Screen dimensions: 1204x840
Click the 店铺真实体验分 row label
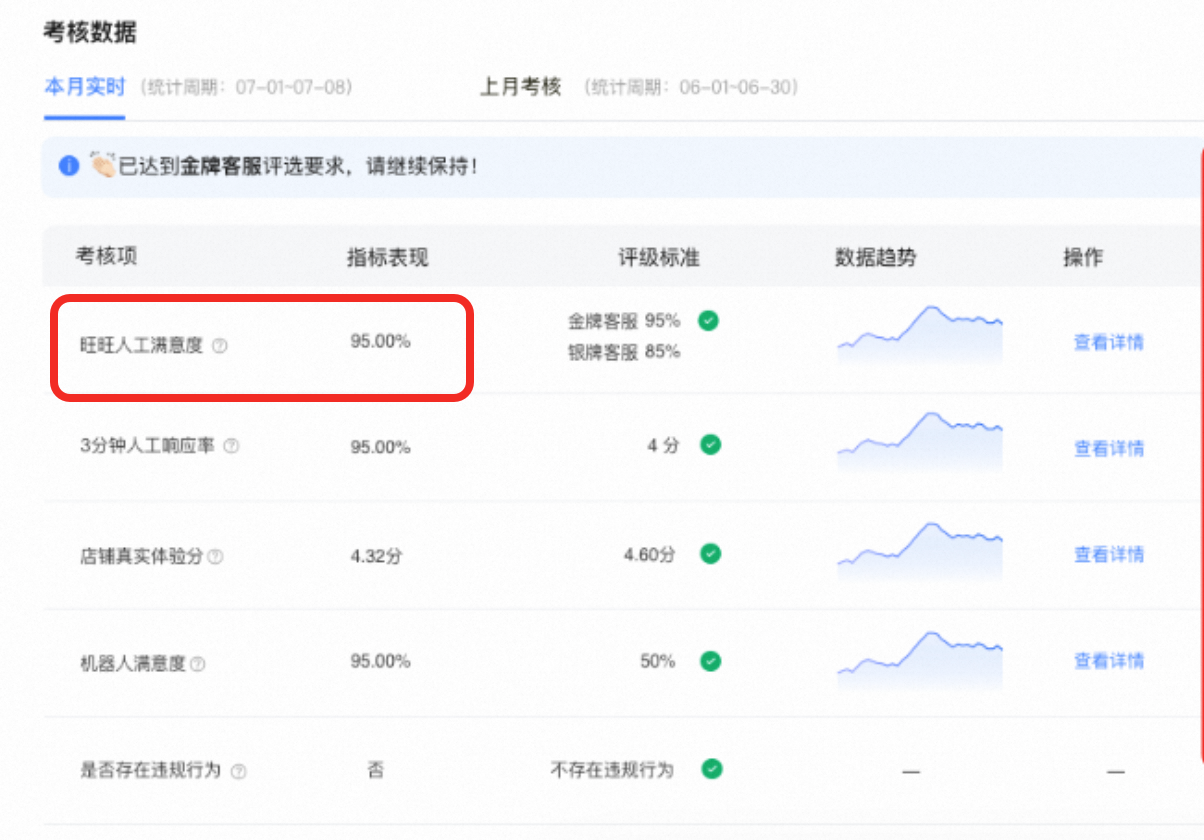(141, 556)
